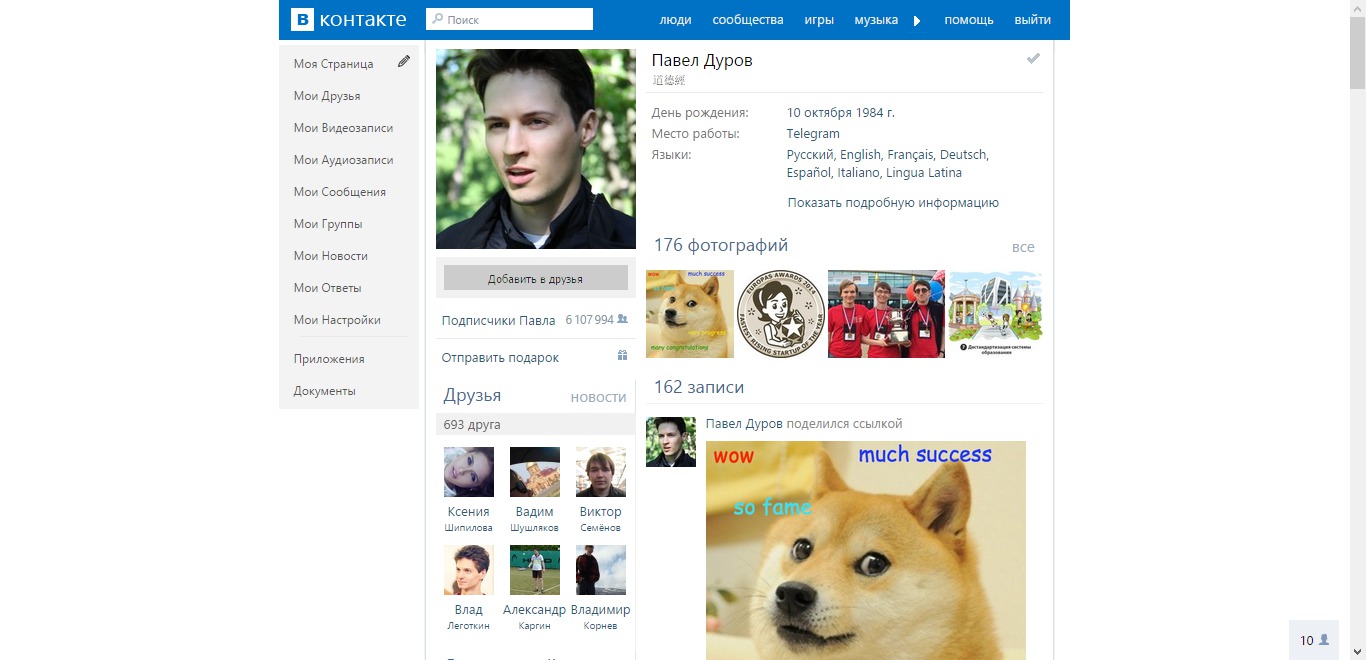Open Мои Ответы in sidebar

point(328,288)
